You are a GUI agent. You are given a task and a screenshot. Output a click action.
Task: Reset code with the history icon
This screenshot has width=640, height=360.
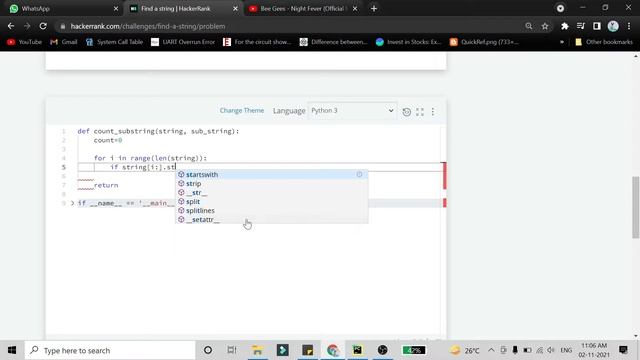click(x=407, y=112)
